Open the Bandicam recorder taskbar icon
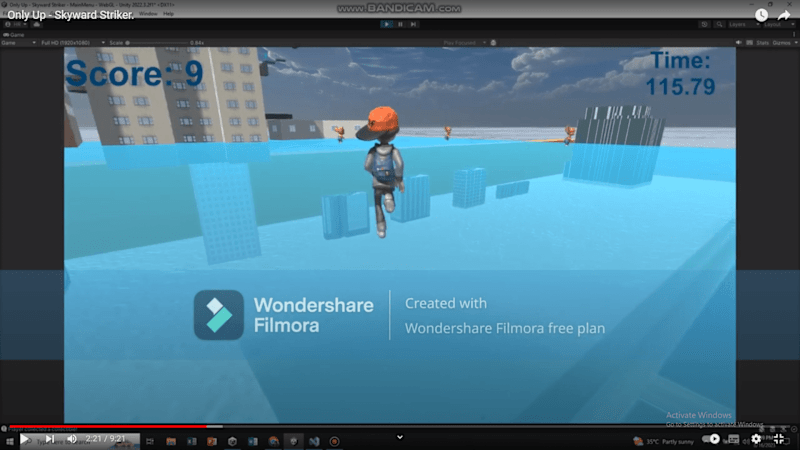 pyautogui.click(x=334, y=441)
